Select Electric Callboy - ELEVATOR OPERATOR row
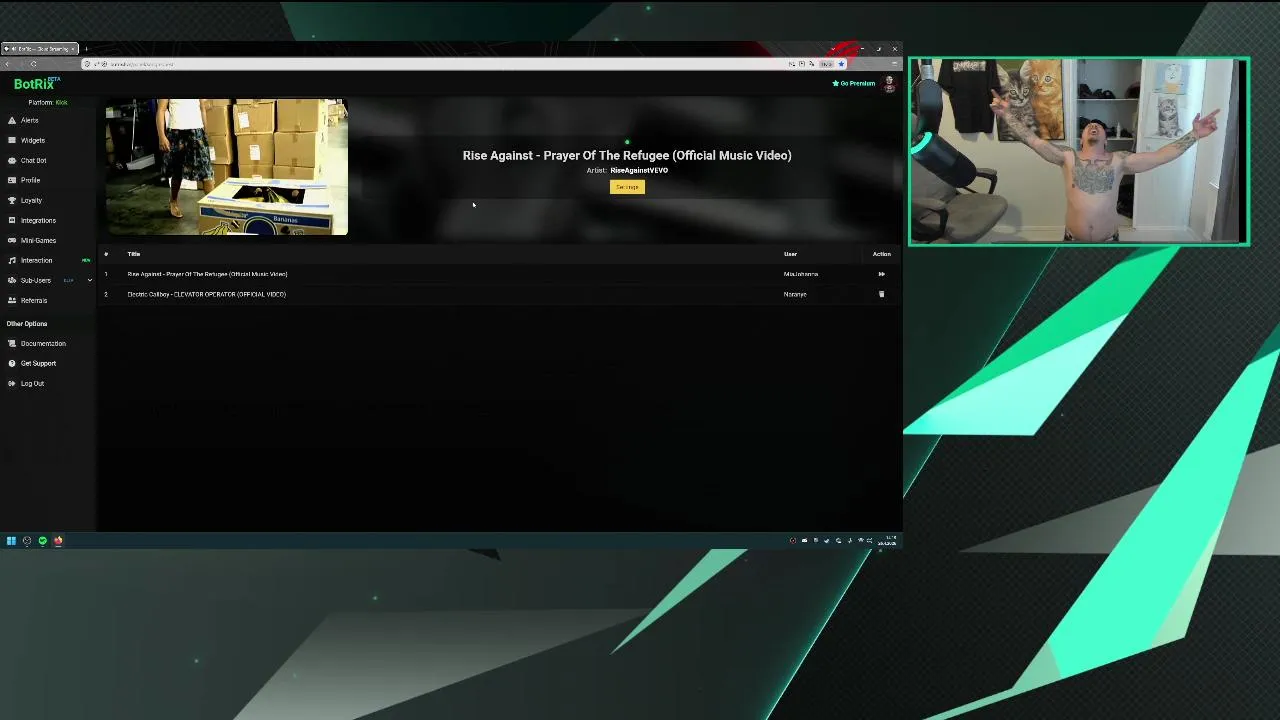 (497, 294)
